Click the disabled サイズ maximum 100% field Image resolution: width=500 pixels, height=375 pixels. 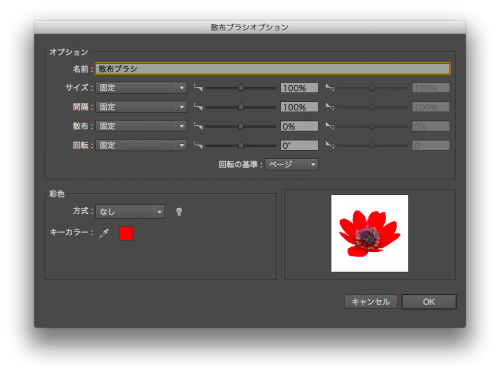431,88
